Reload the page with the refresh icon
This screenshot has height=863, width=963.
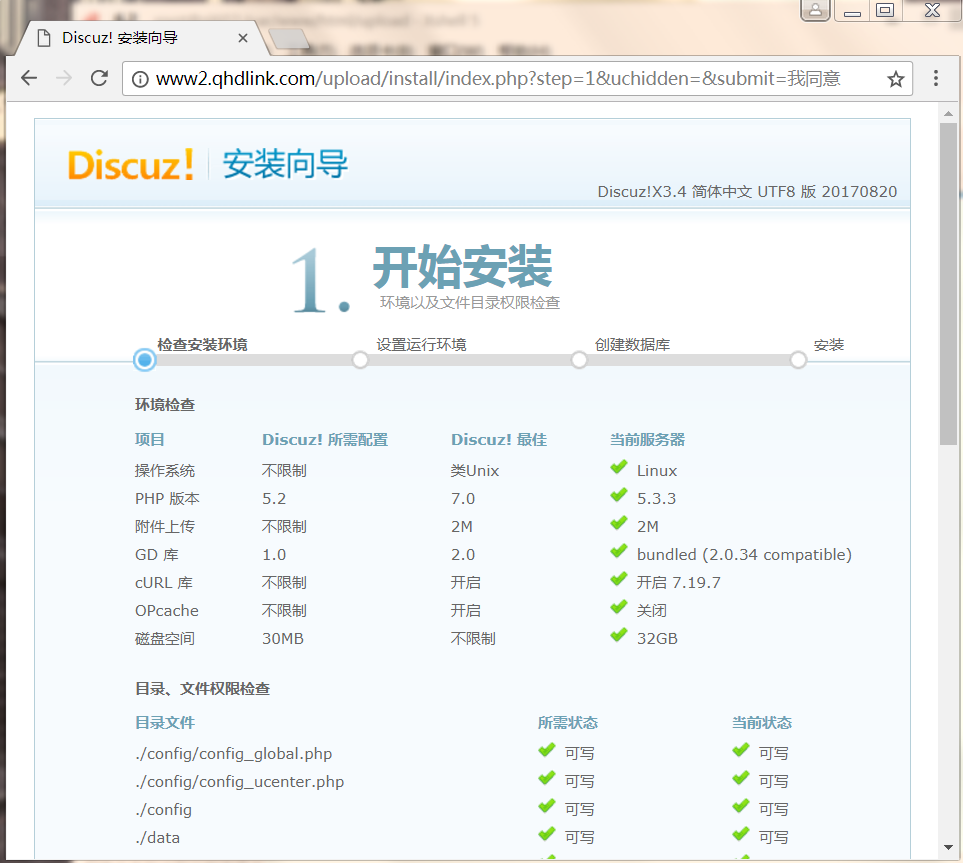click(x=99, y=78)
